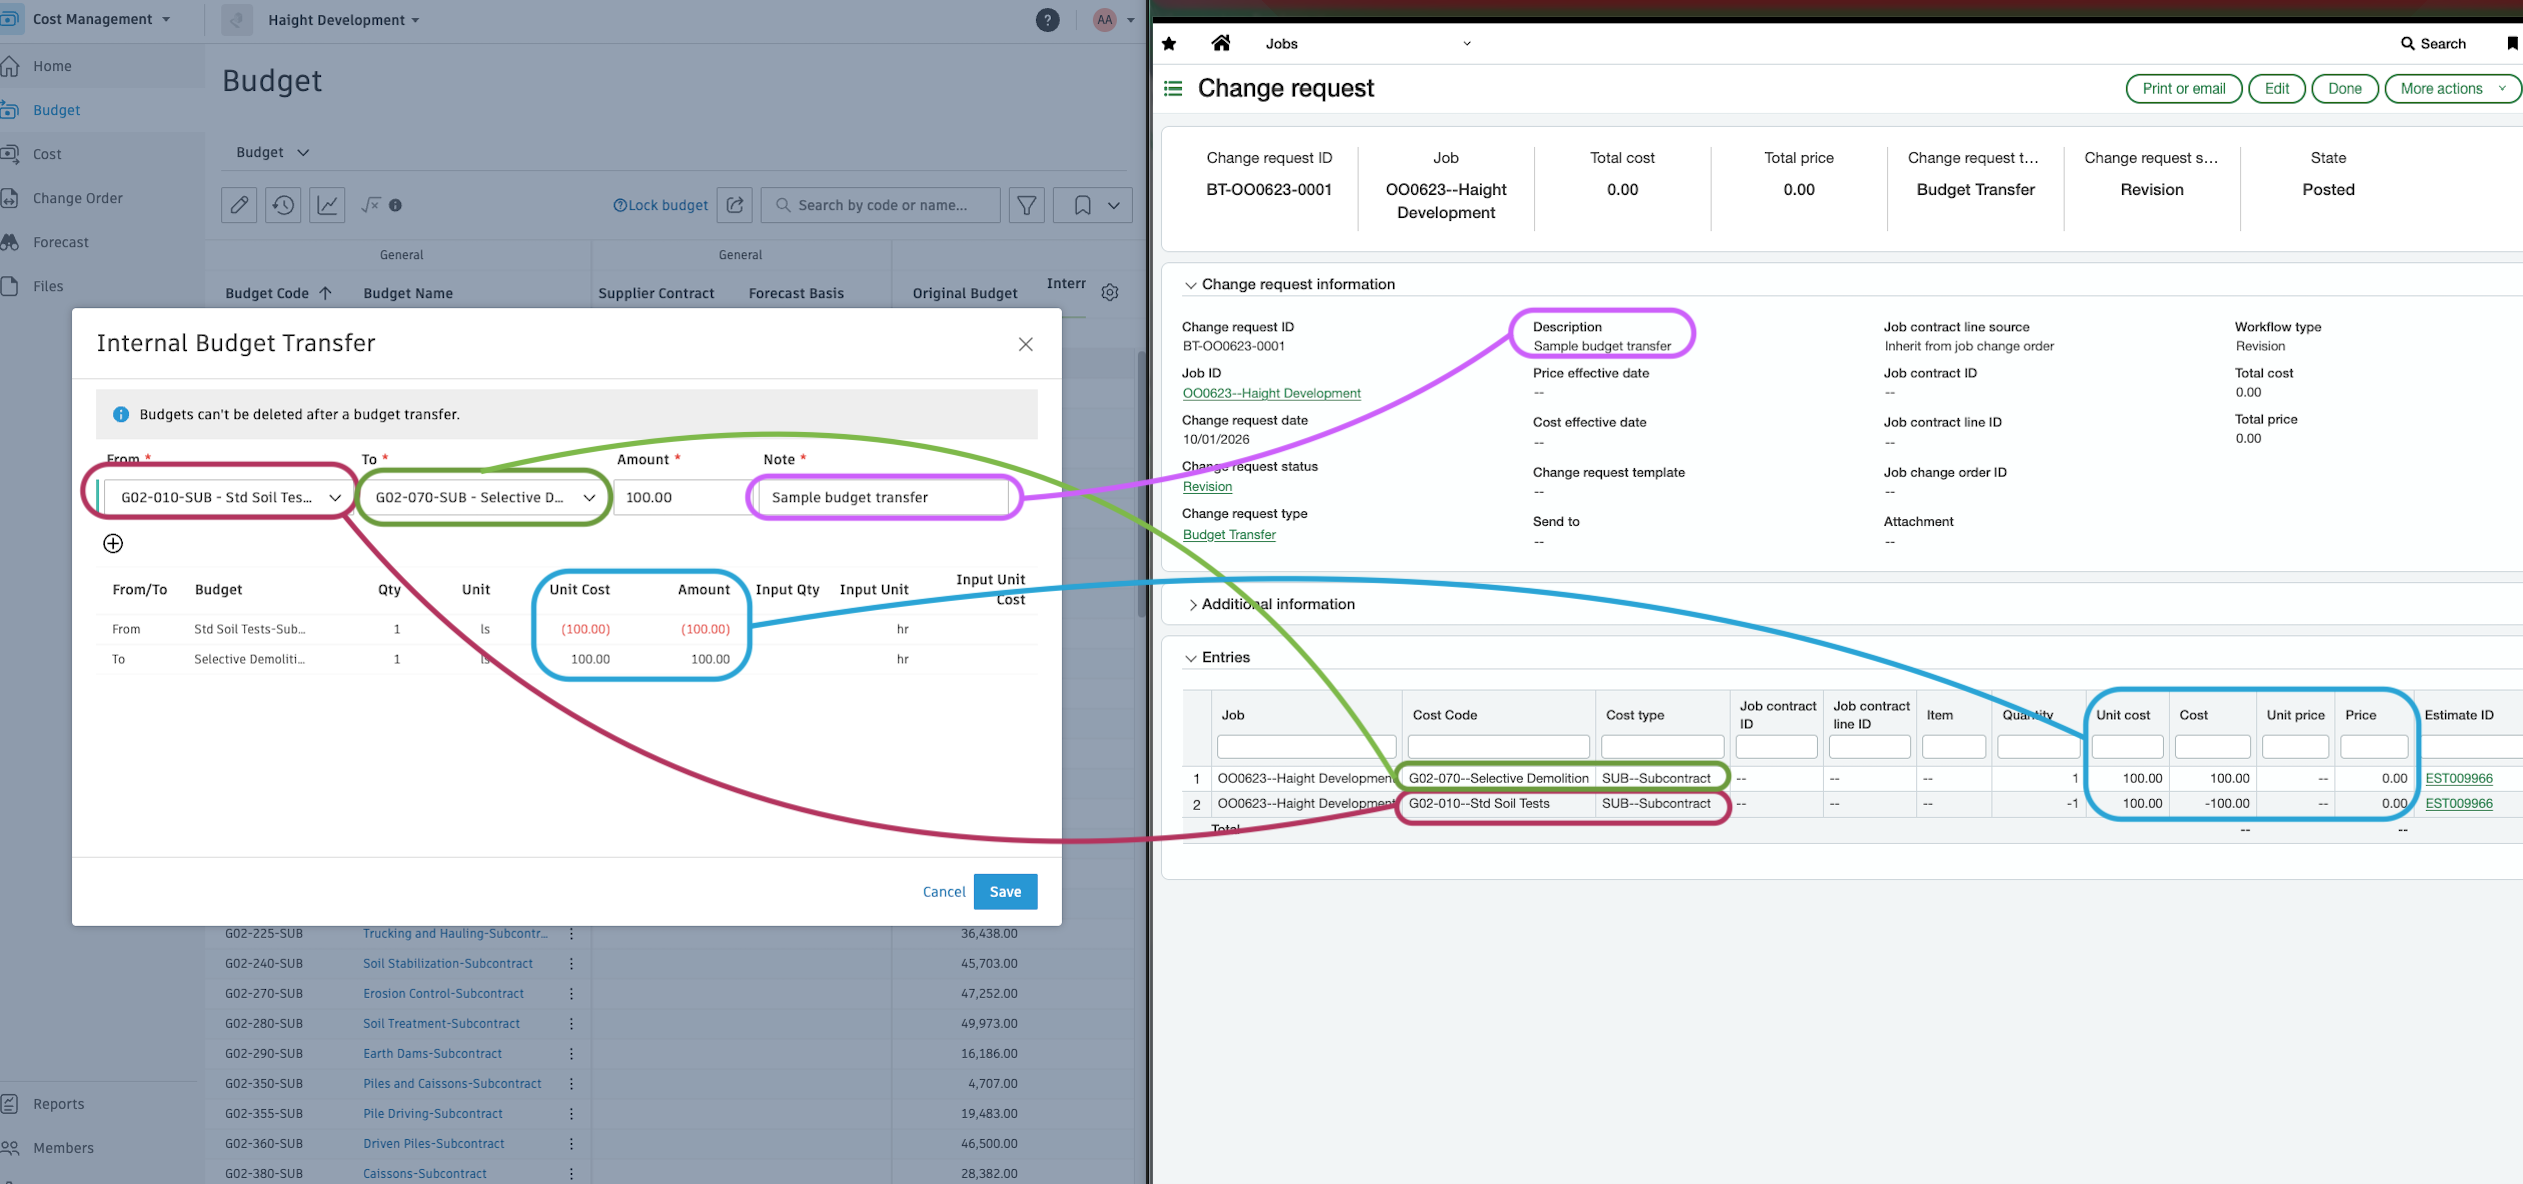The width and height of the screenshot is (2523, 1184).
Task: Click Save in transfer dialog
Action: point(1005,891)
